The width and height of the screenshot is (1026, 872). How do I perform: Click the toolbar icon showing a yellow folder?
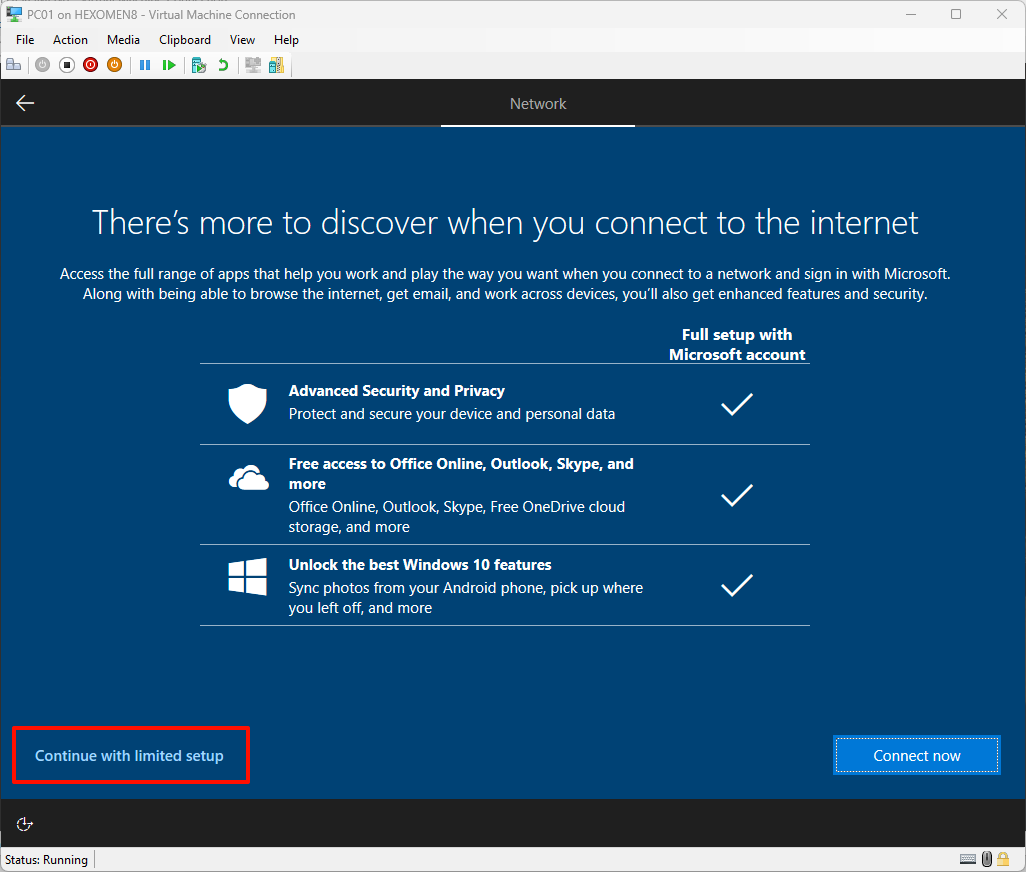(x=277, y=65)
